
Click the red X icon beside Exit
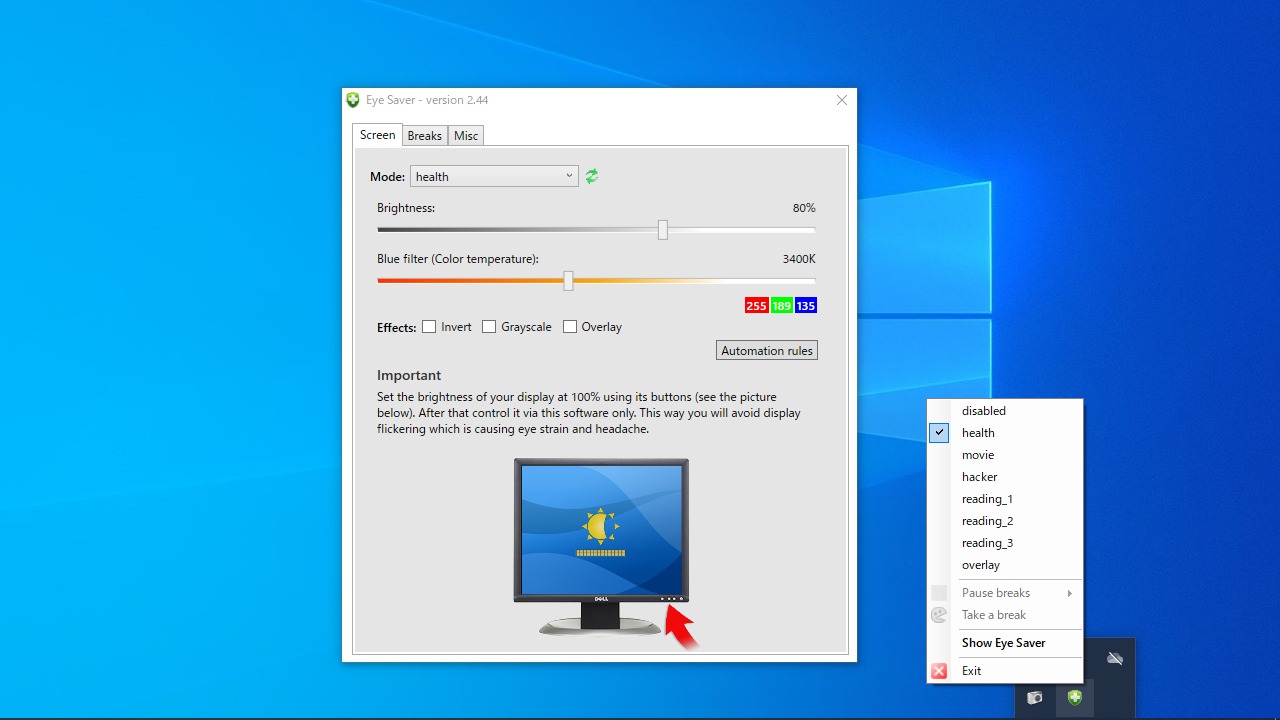point(939,671)
